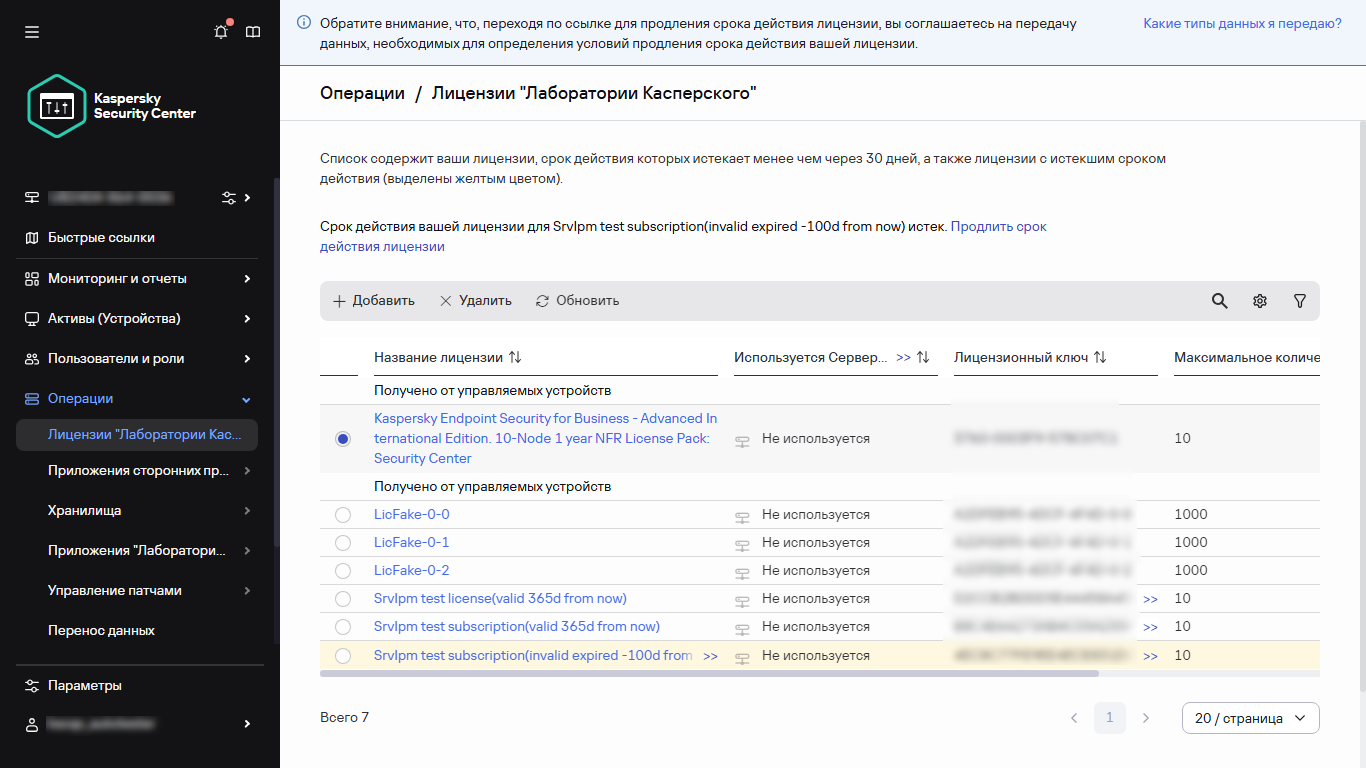Open the notifications bell icon

click(x=221, y=32)
